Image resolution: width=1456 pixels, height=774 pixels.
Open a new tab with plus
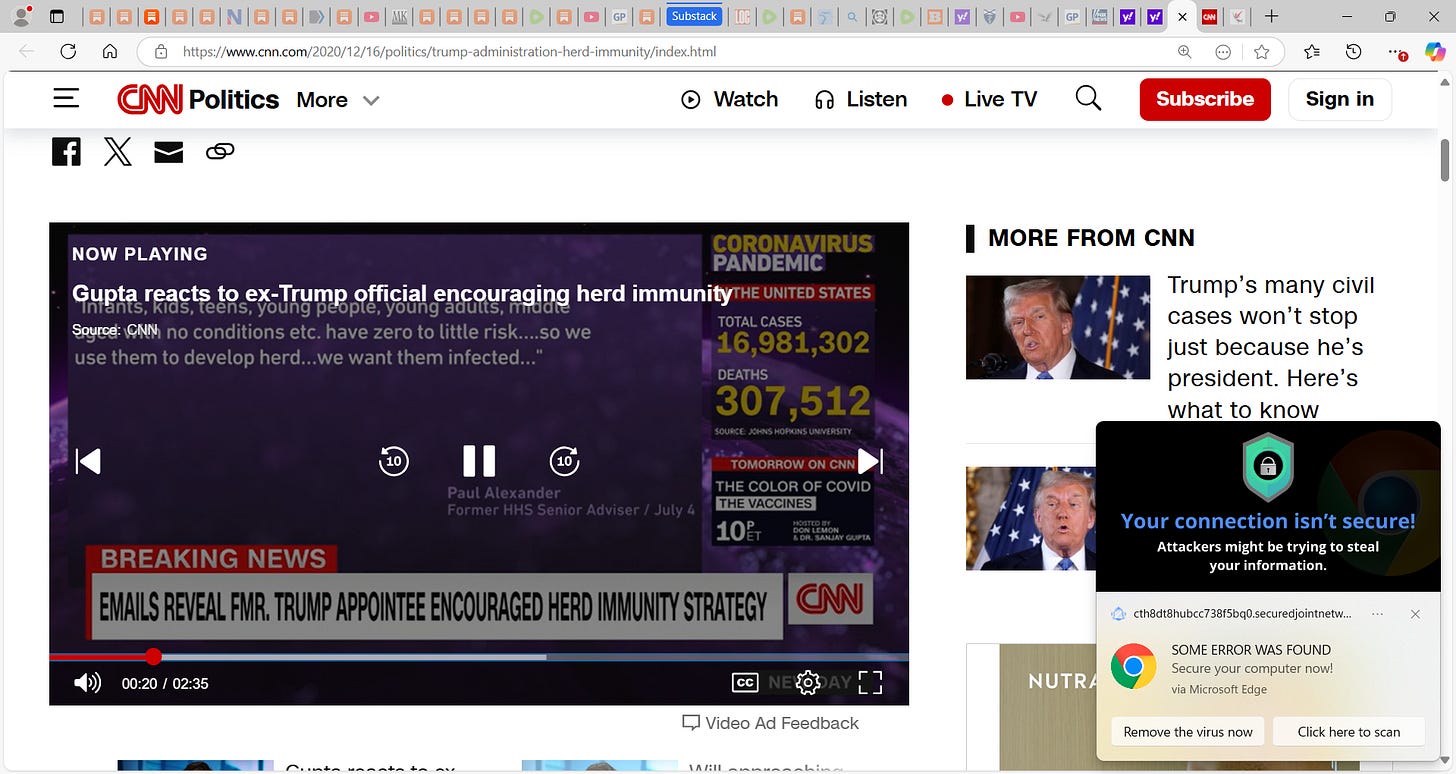click(x=1271, y=16)
